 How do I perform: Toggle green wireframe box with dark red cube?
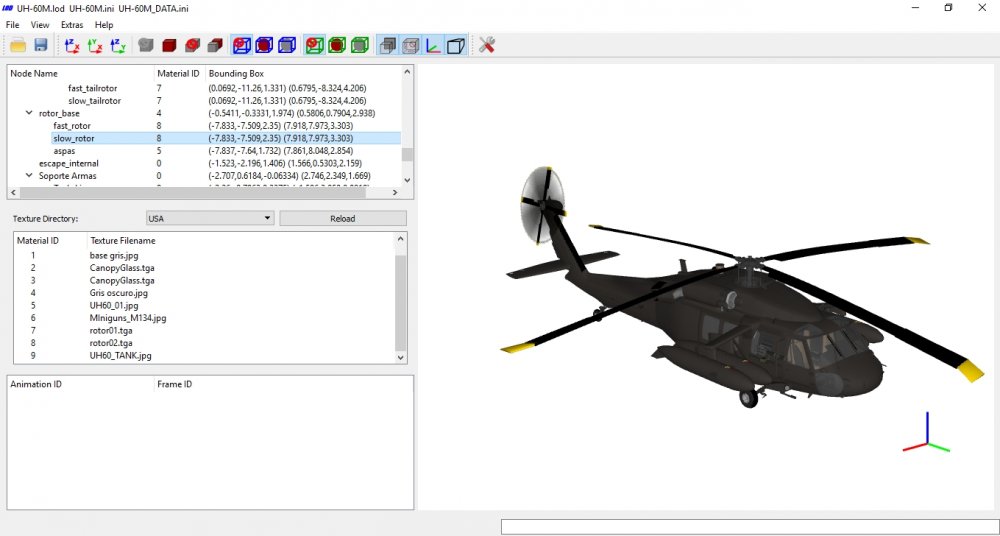(337, 45)
